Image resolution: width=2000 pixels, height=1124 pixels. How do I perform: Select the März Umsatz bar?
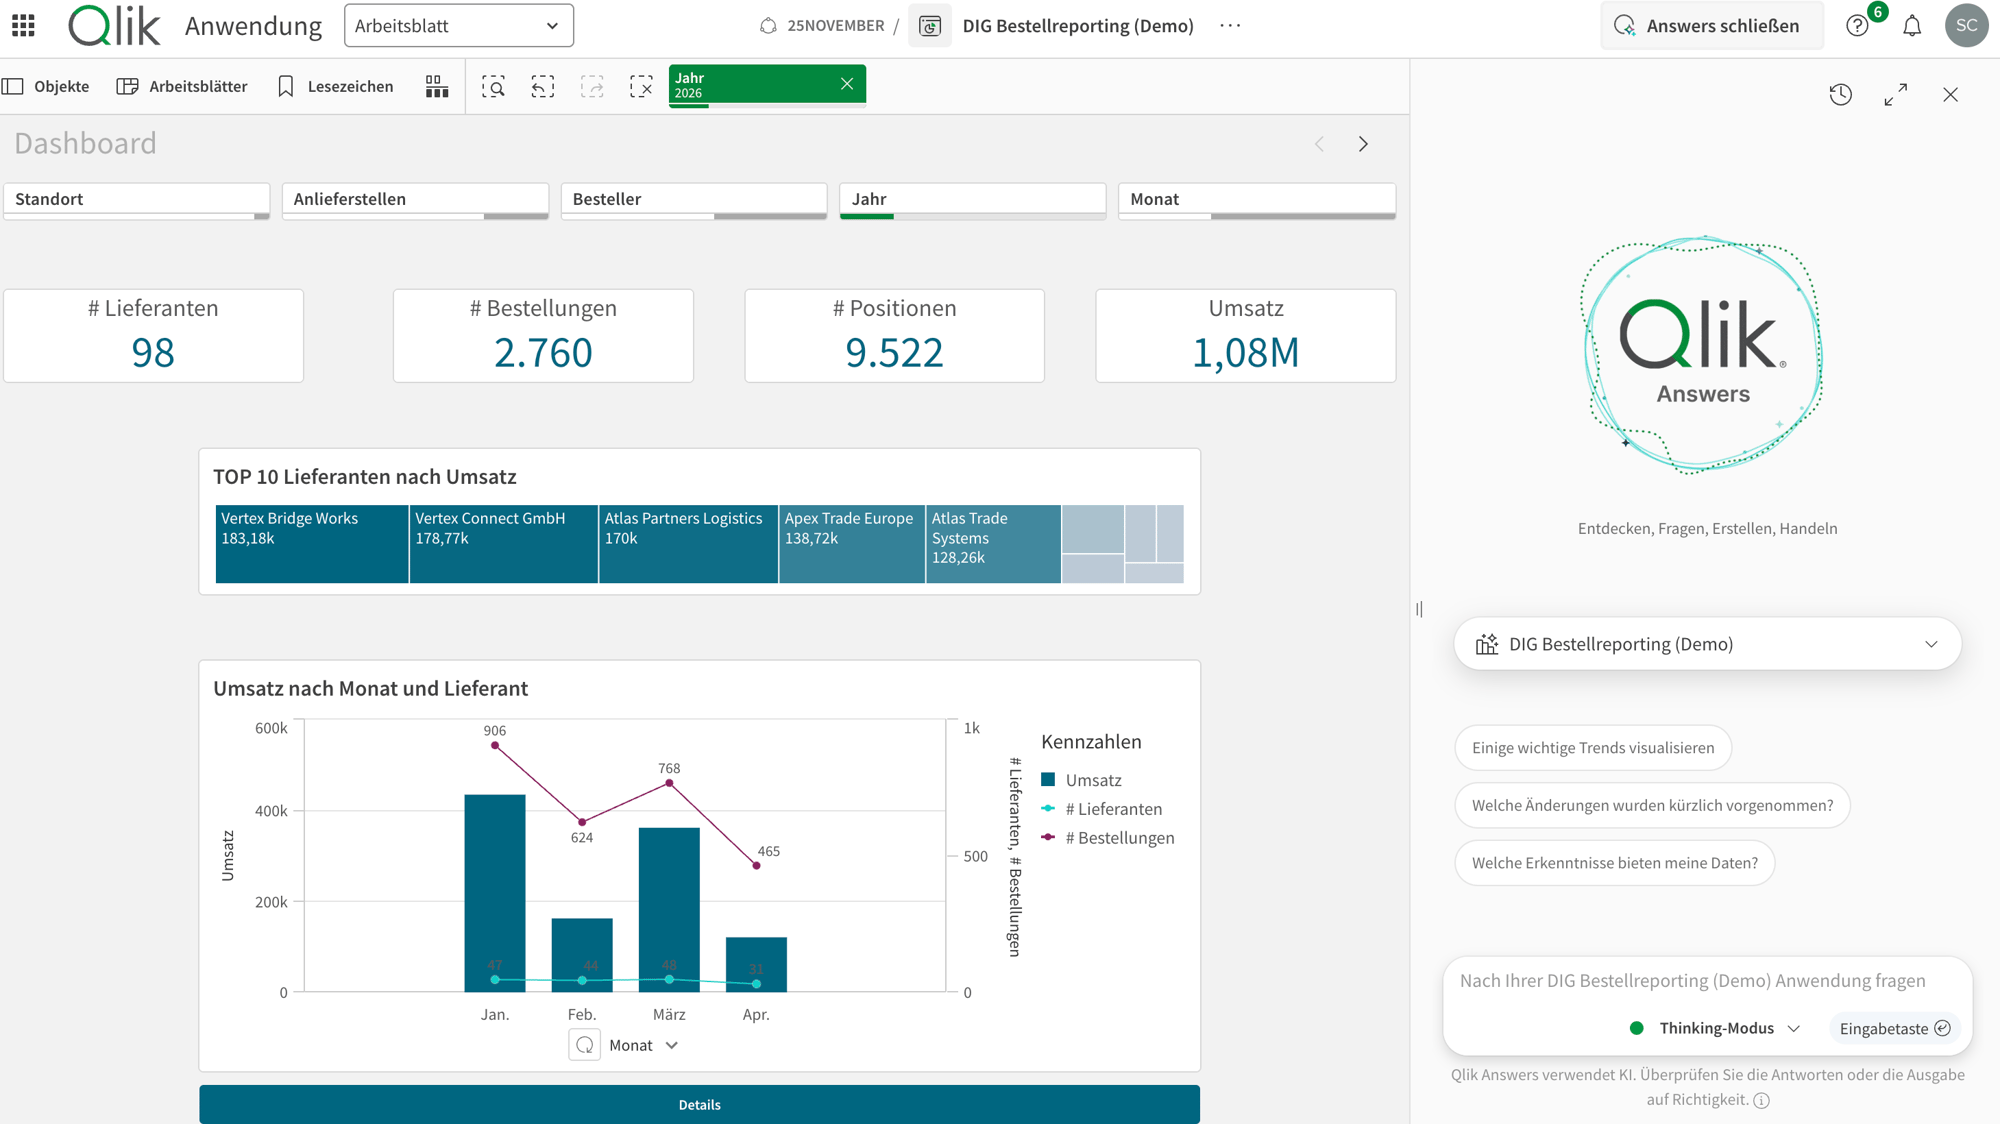tap(669, 909)
